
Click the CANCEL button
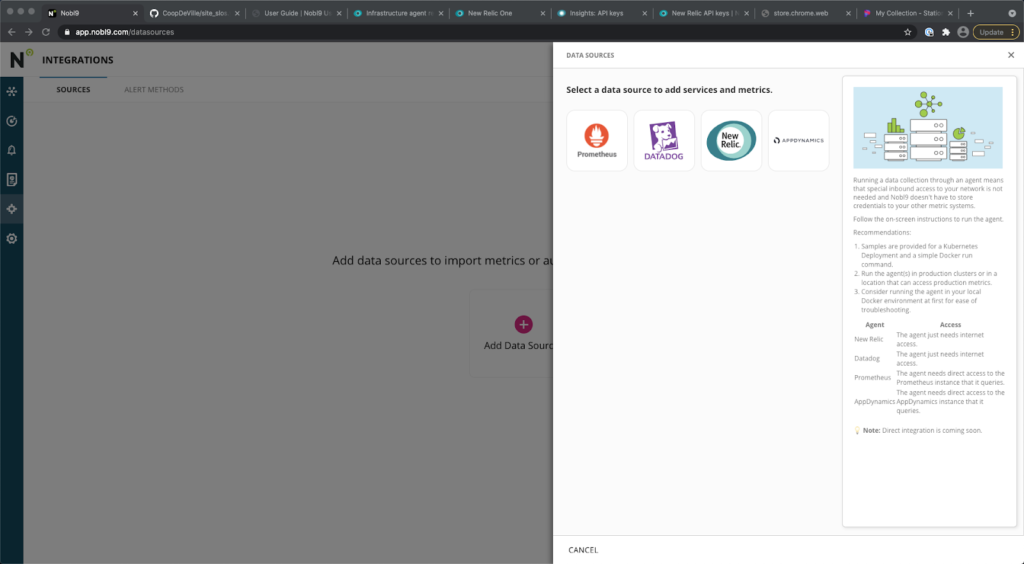pos(583,550)
